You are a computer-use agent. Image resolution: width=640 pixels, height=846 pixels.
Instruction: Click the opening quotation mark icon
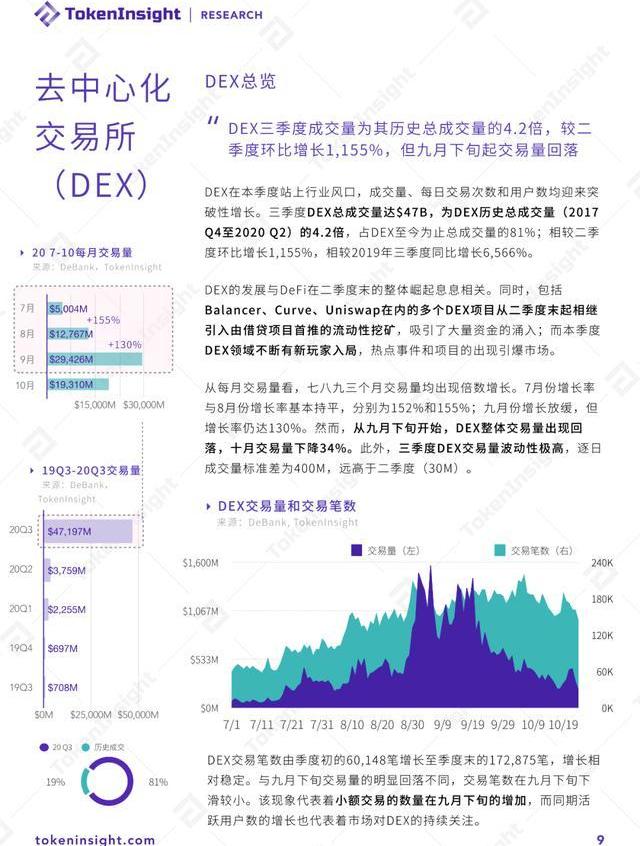pos(213,121)
